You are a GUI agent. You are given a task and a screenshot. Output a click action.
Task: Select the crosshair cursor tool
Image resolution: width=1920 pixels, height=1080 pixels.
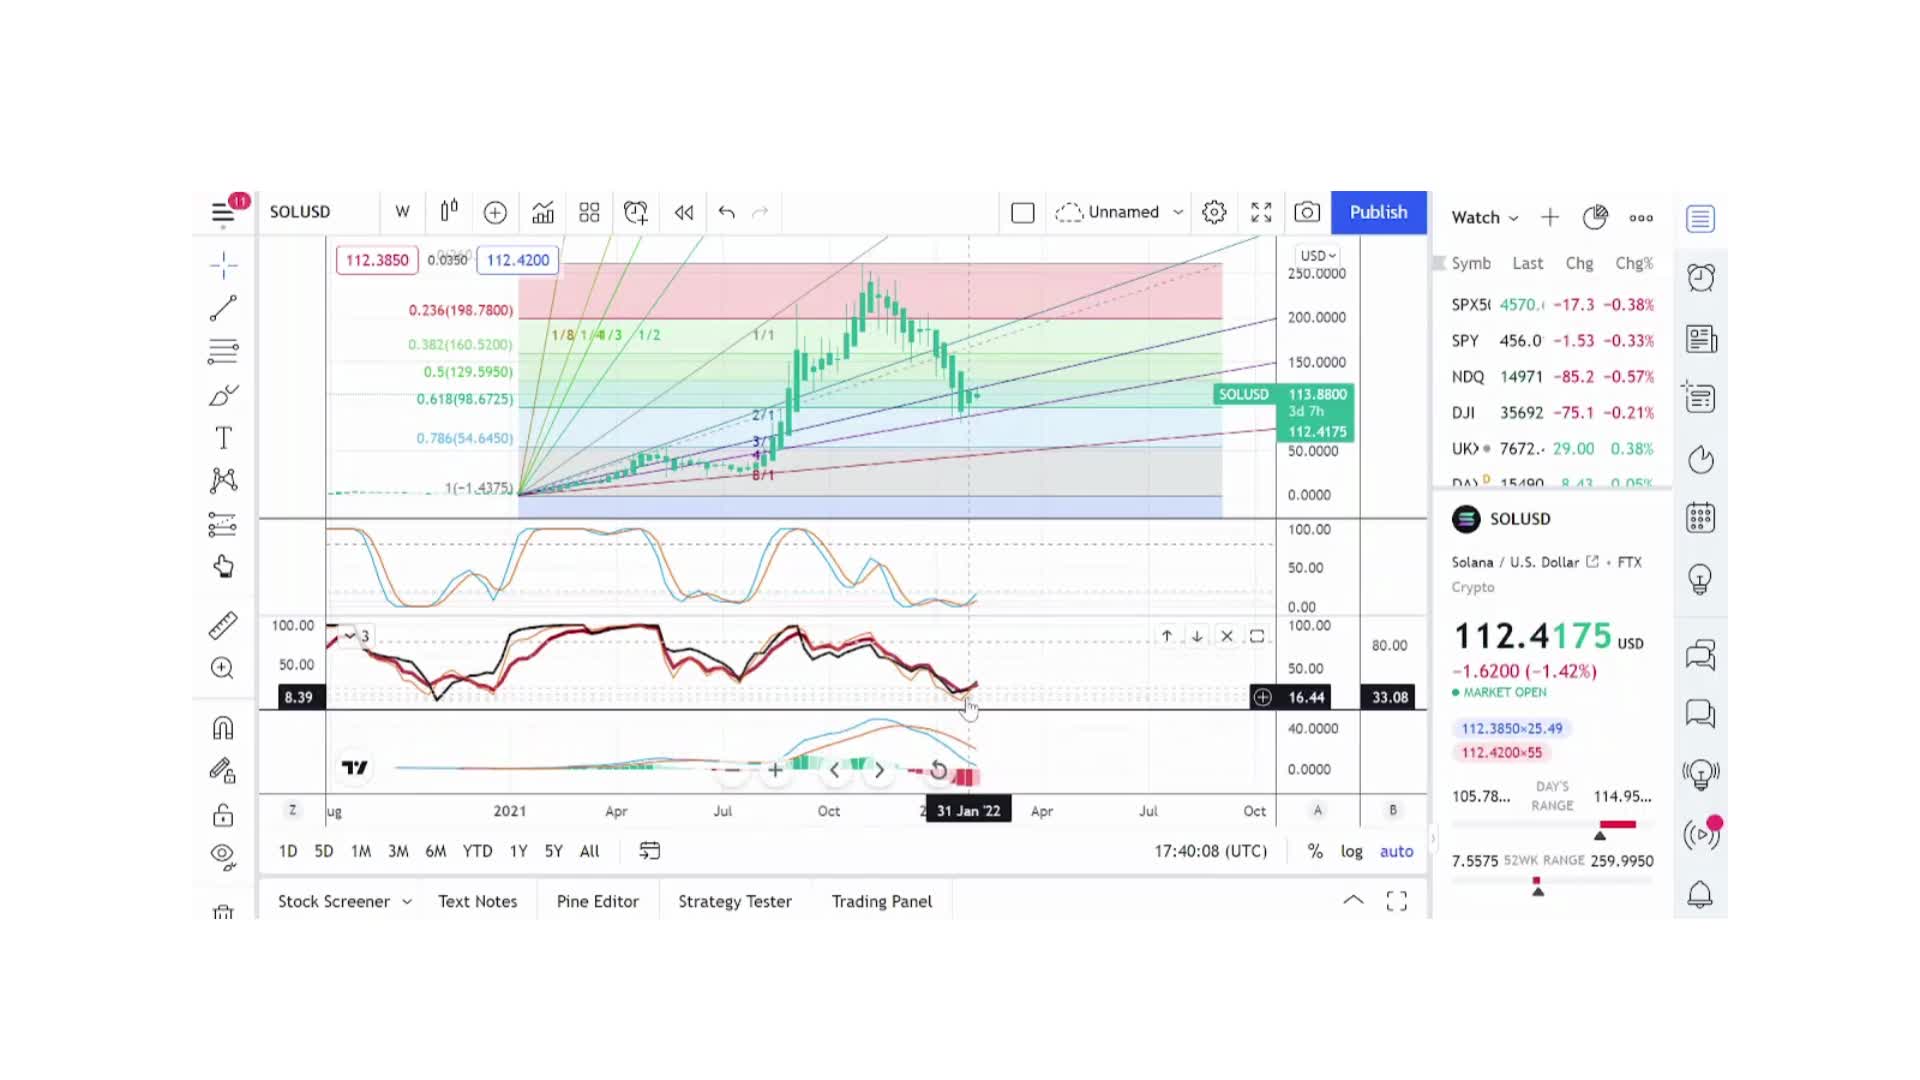[x=223, y=264]
